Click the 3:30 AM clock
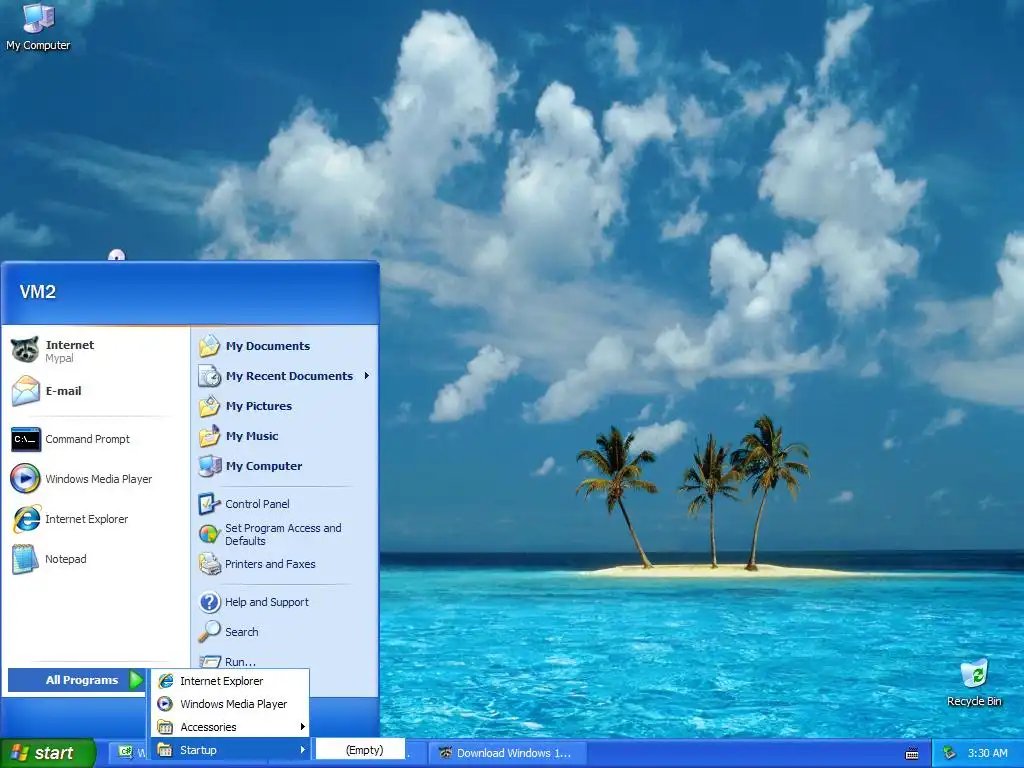This screenshot has width=1024, height=768. [987, 753]
